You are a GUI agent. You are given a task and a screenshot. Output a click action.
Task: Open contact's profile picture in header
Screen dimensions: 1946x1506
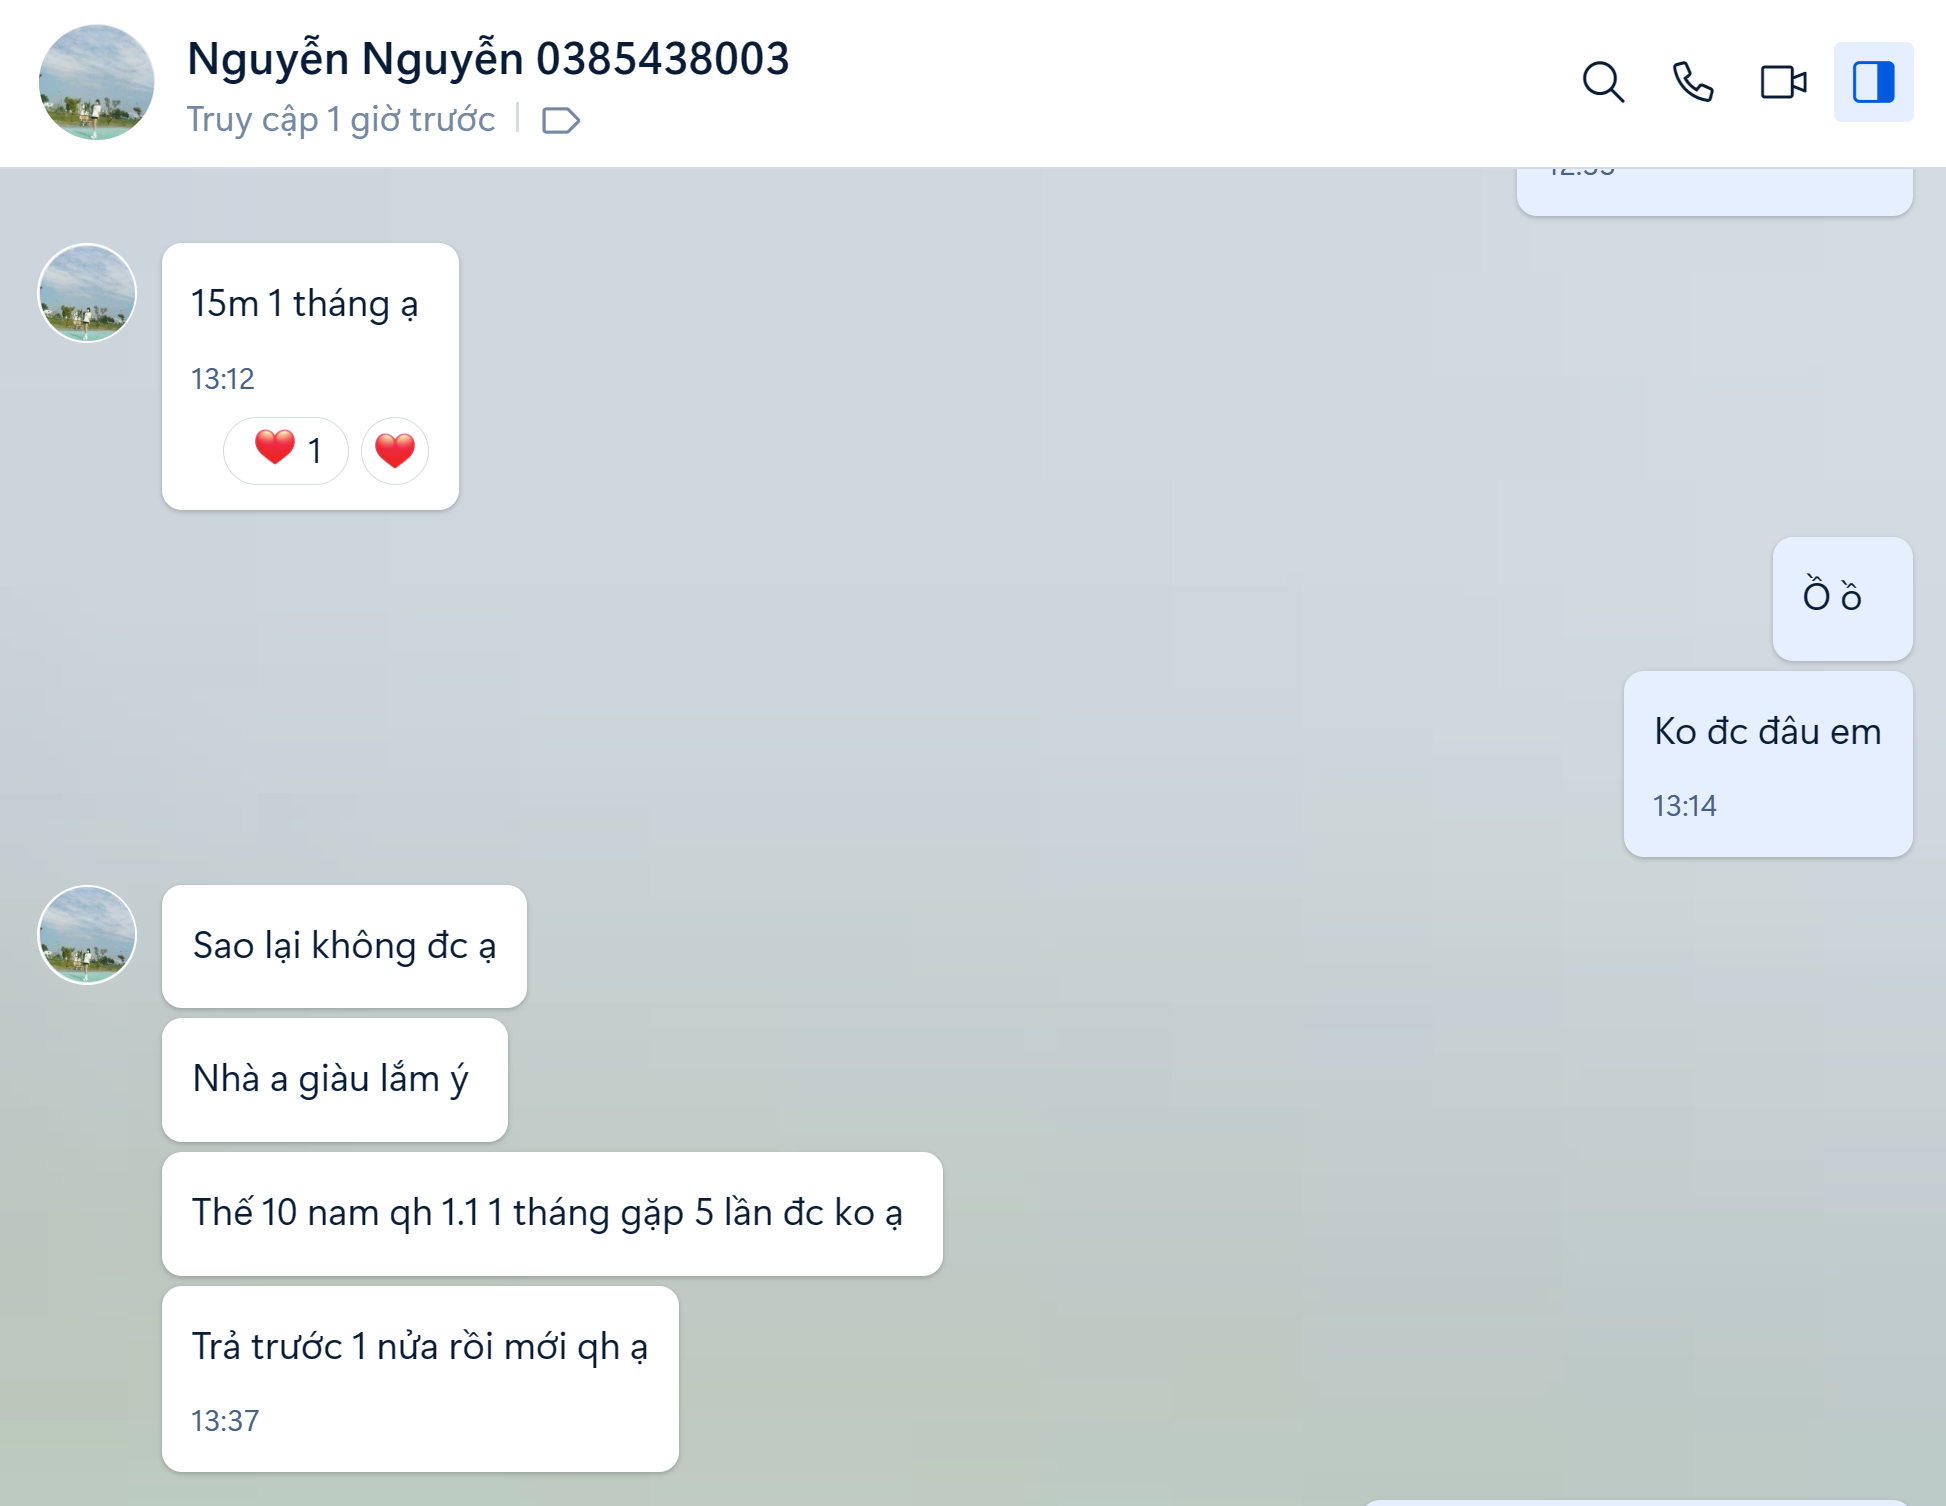coord(96,82)
